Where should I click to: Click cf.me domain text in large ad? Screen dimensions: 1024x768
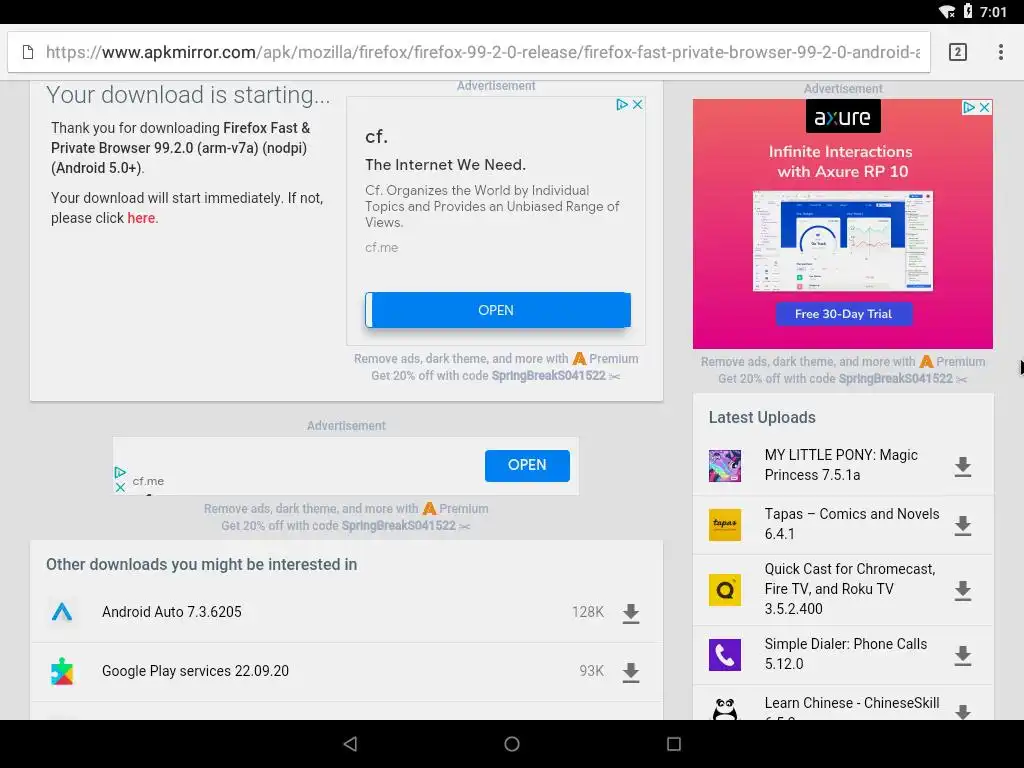(x=381, y=248)
